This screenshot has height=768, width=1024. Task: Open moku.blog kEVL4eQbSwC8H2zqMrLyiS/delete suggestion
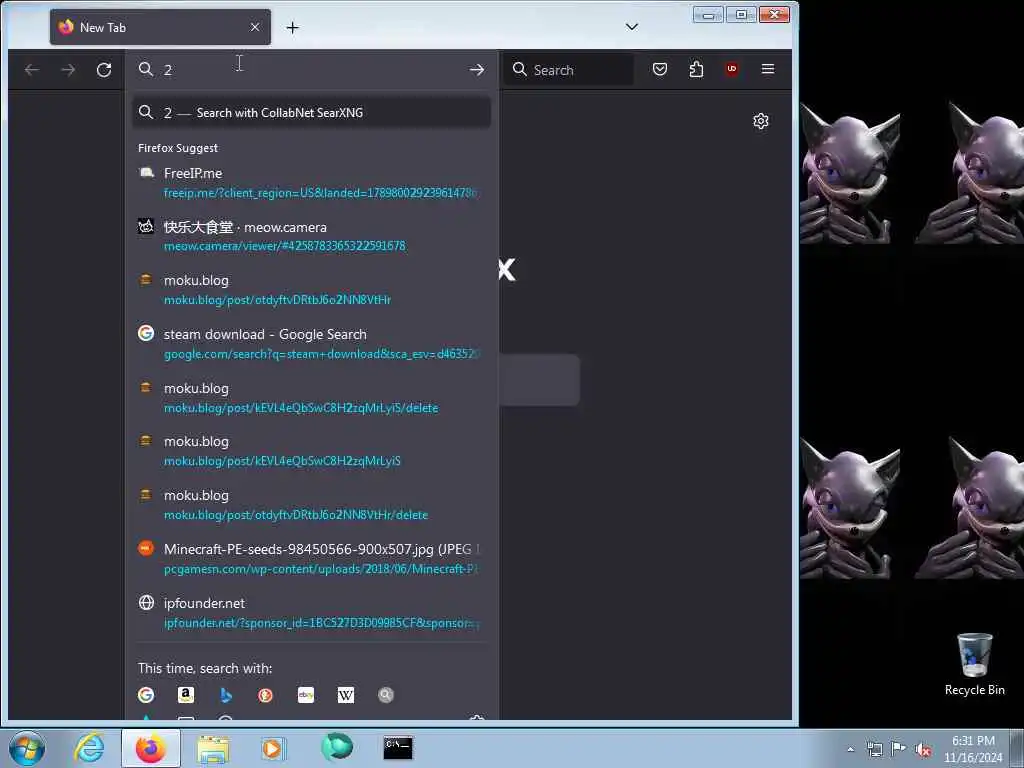pos(312,398)
